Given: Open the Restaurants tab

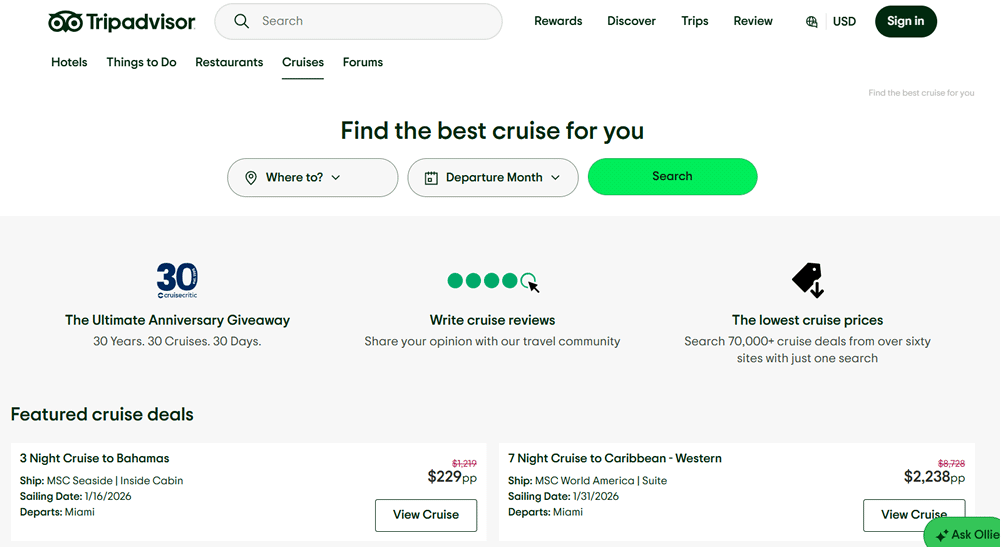Looking at the screenshot, I should (229, 62).
